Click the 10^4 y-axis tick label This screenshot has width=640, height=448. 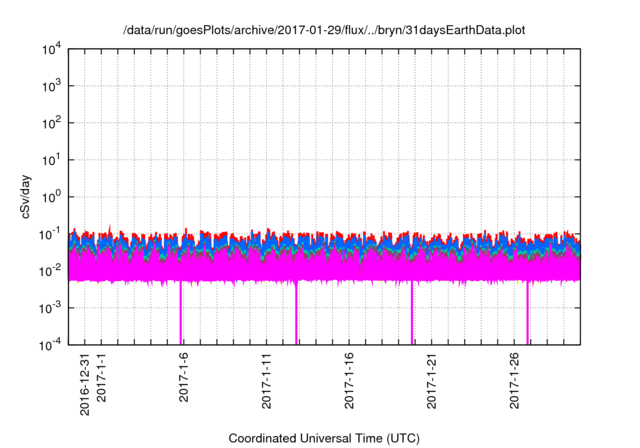coord(52,49)
